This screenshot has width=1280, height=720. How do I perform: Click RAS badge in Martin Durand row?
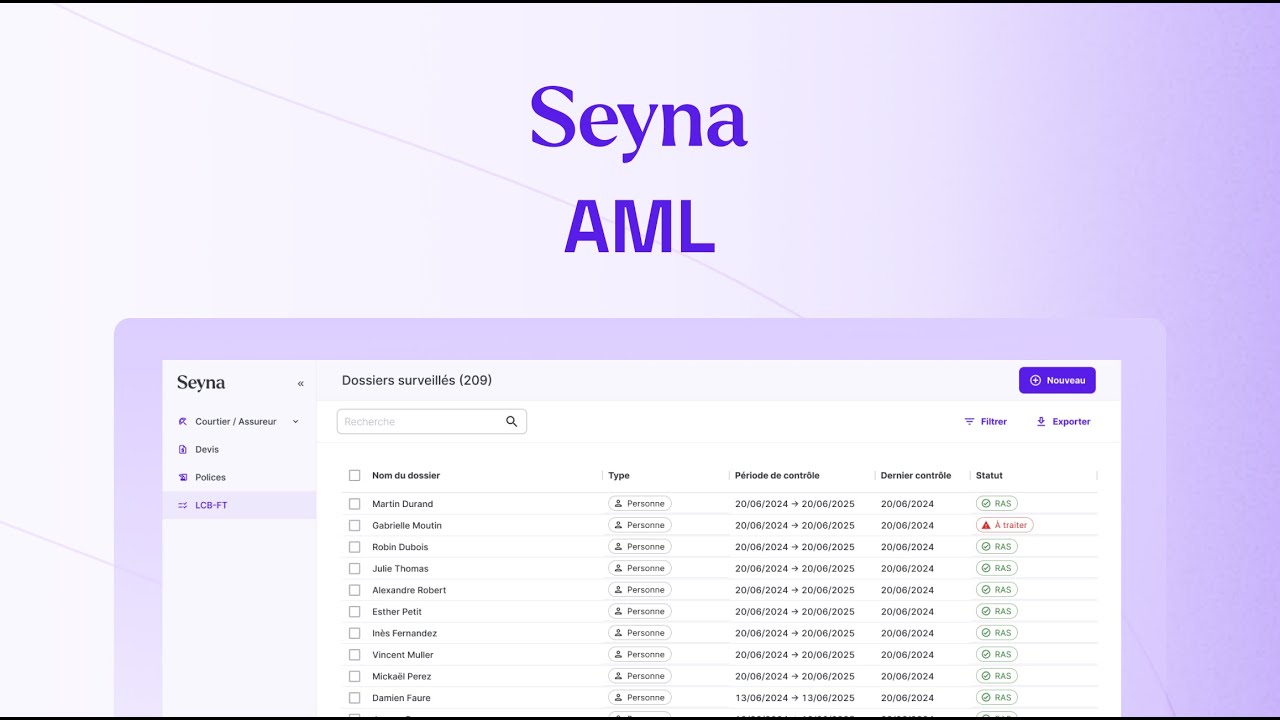(x=997, y=504)
